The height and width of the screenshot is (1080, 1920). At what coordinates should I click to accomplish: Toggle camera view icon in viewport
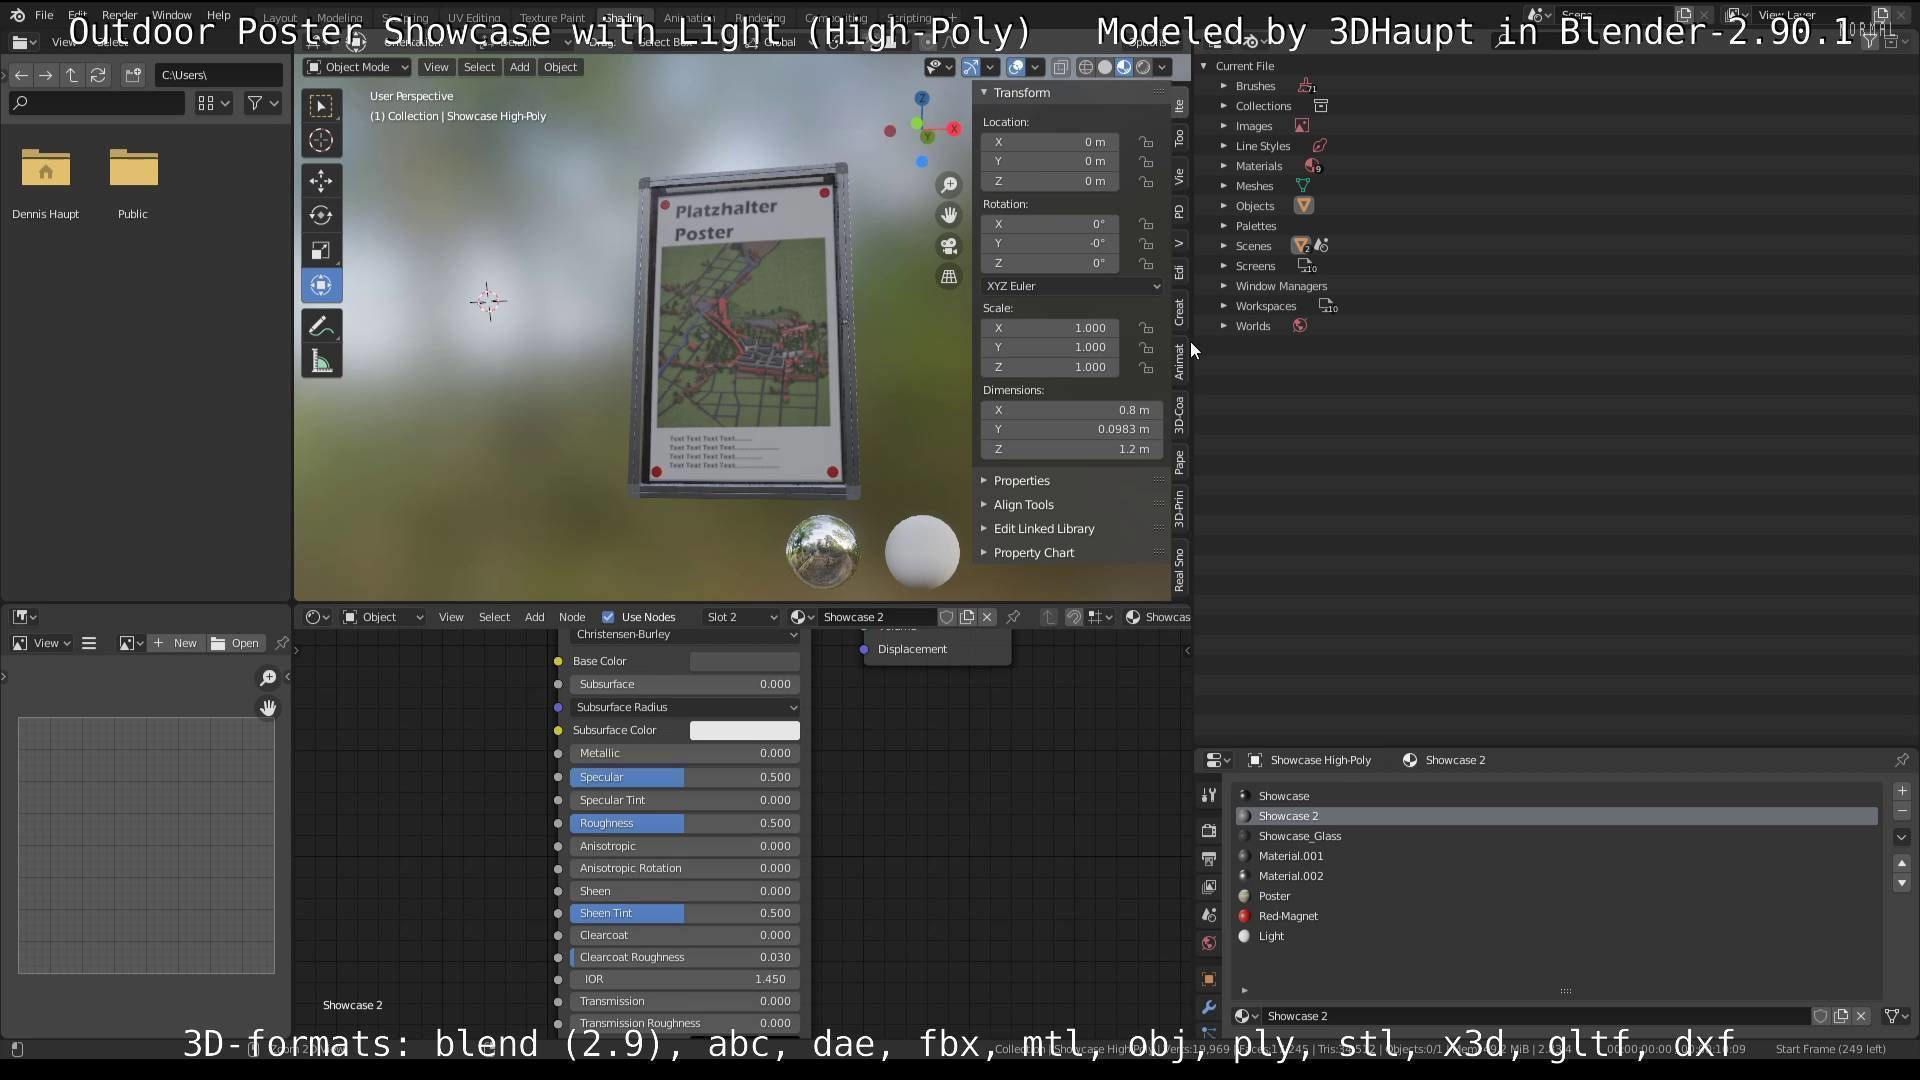(x=948, y=246)
